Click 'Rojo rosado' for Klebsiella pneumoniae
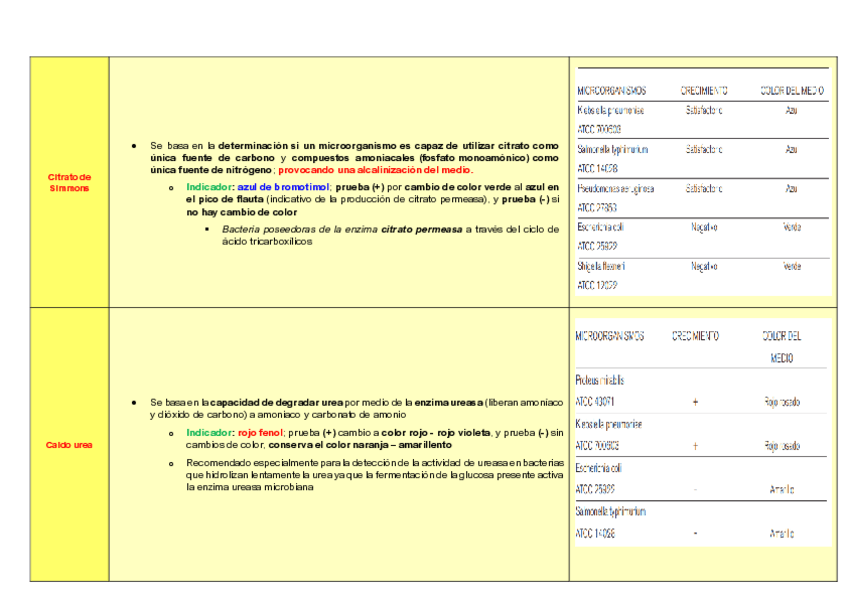The width and height of the screenshot is (848, 600). click(781, 446)
